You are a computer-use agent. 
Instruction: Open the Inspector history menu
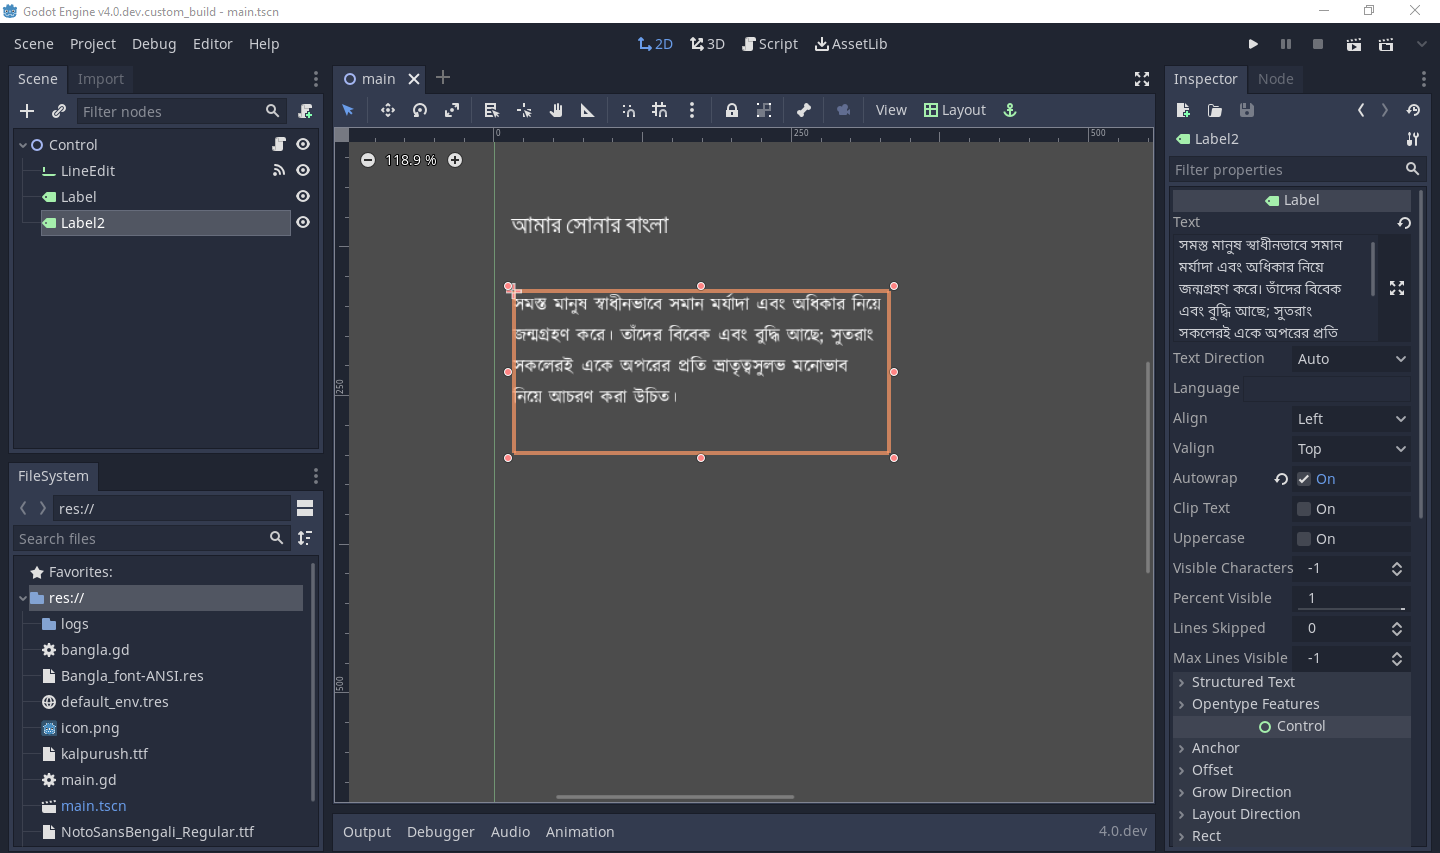[1413, 110]
